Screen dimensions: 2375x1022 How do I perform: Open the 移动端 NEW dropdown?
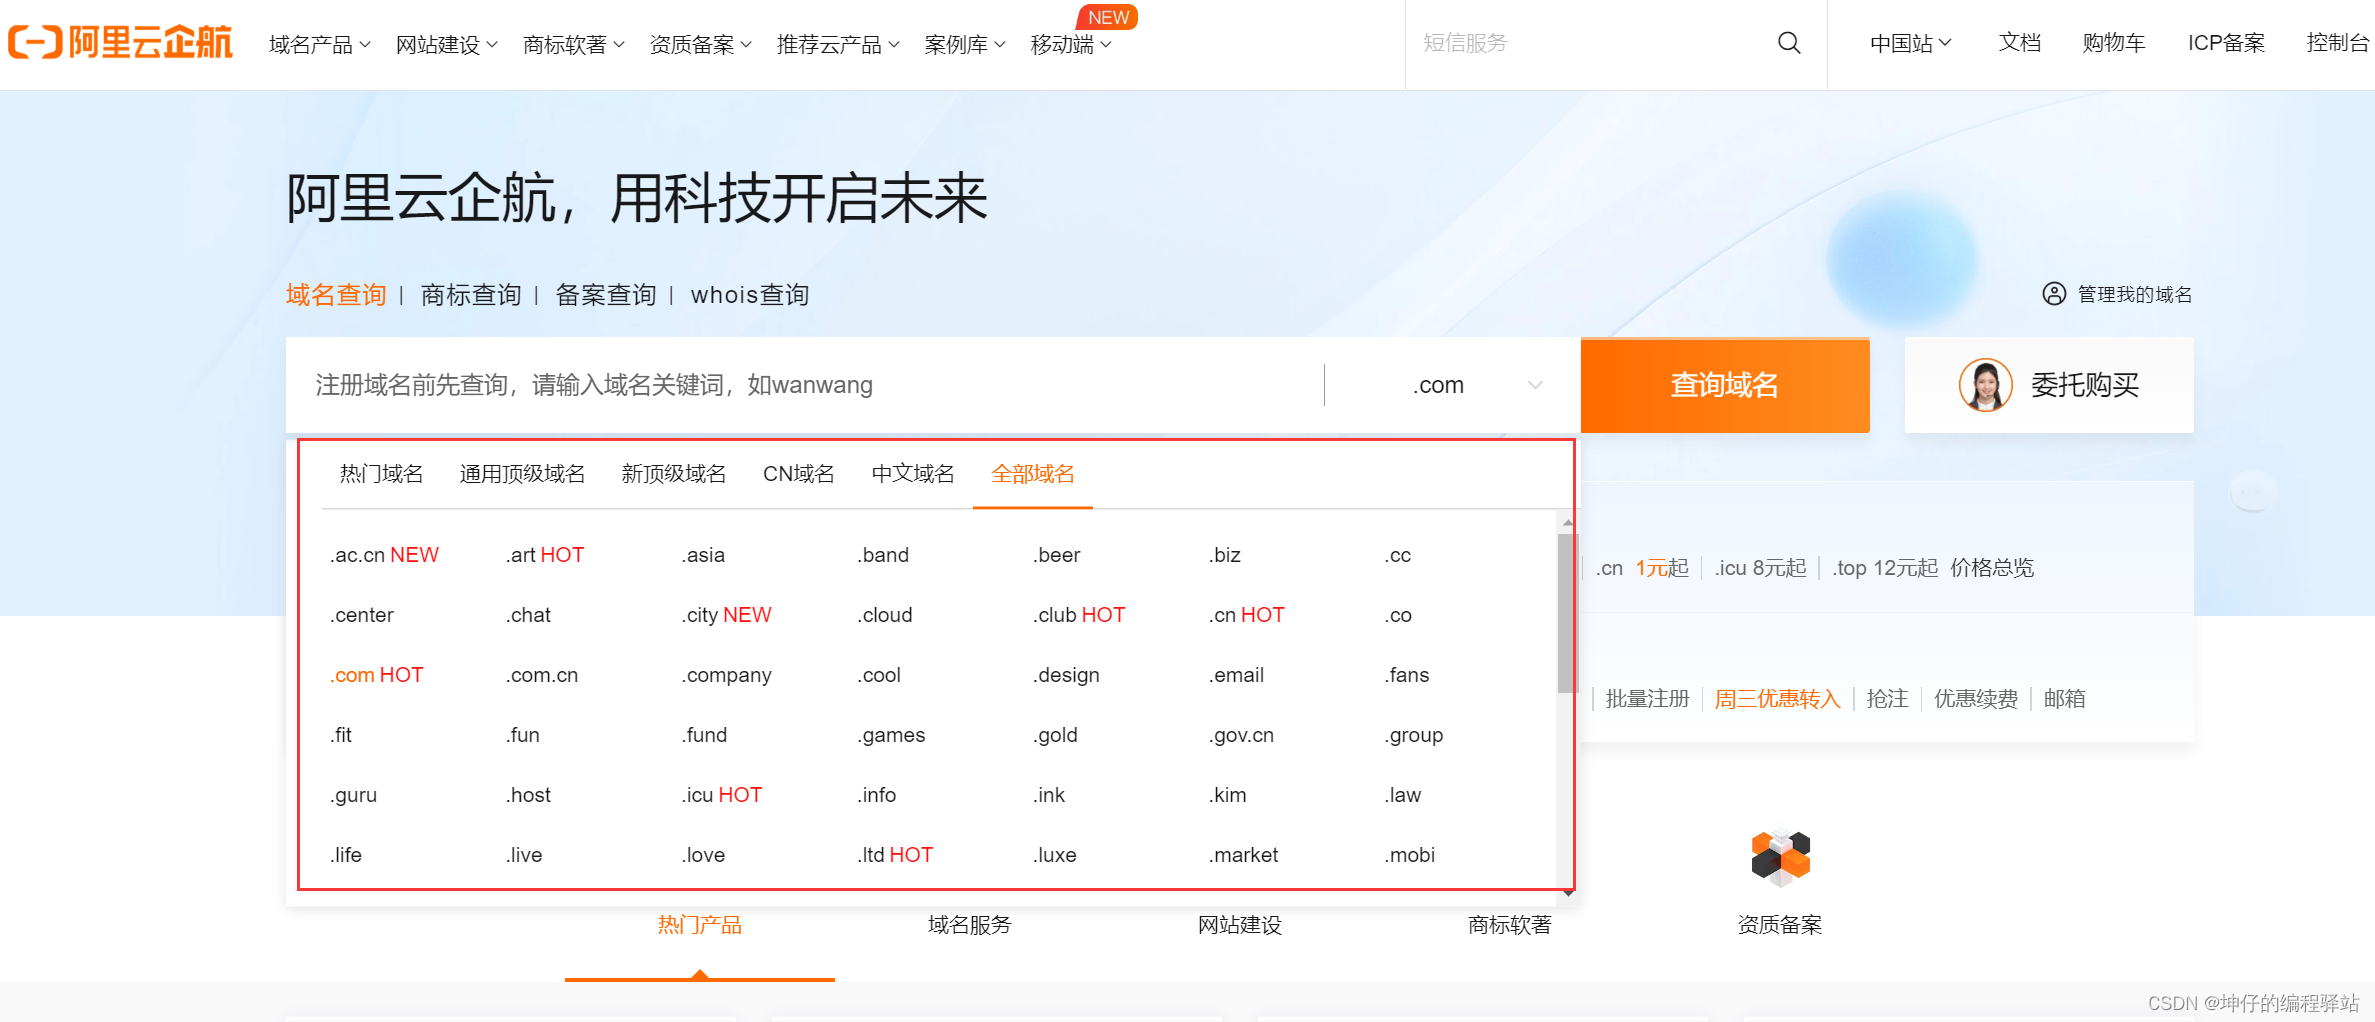pos(1071,45)
